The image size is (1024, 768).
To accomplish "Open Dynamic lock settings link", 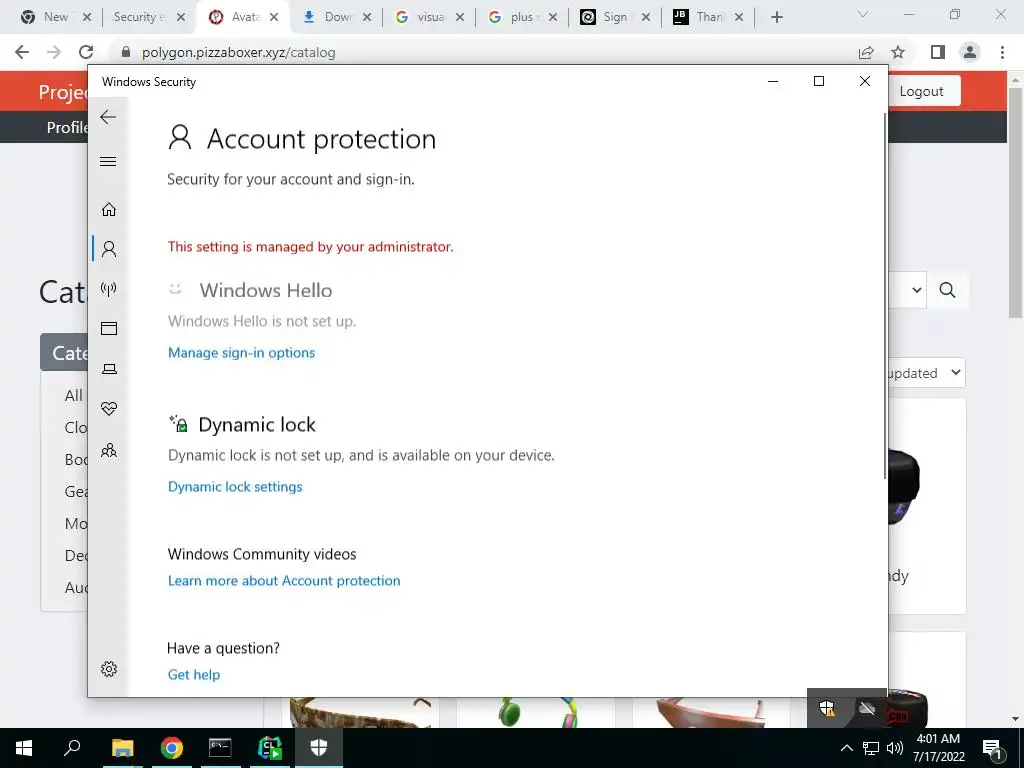I will tap(235, 487).
